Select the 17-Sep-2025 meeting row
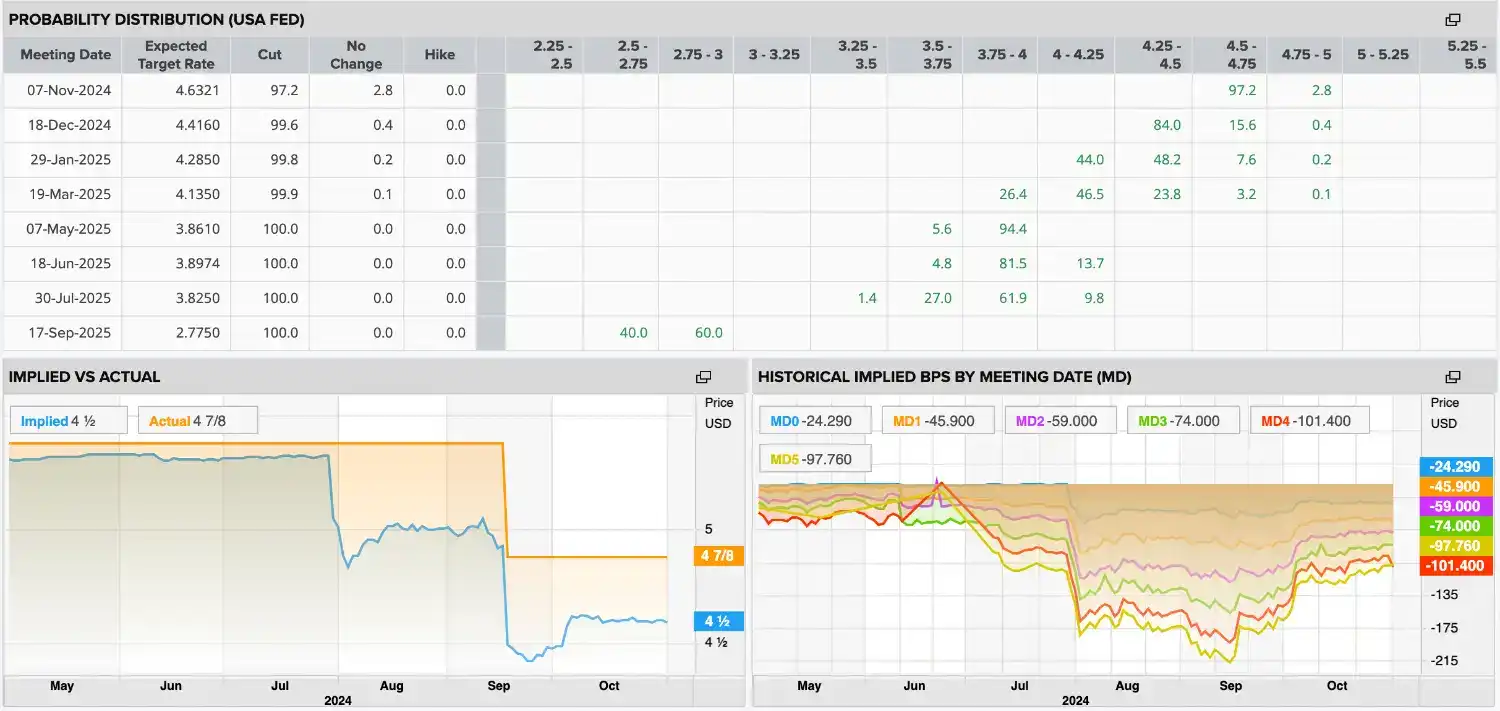The height and width of the screenshot is (711, 1500). [750, 333]
